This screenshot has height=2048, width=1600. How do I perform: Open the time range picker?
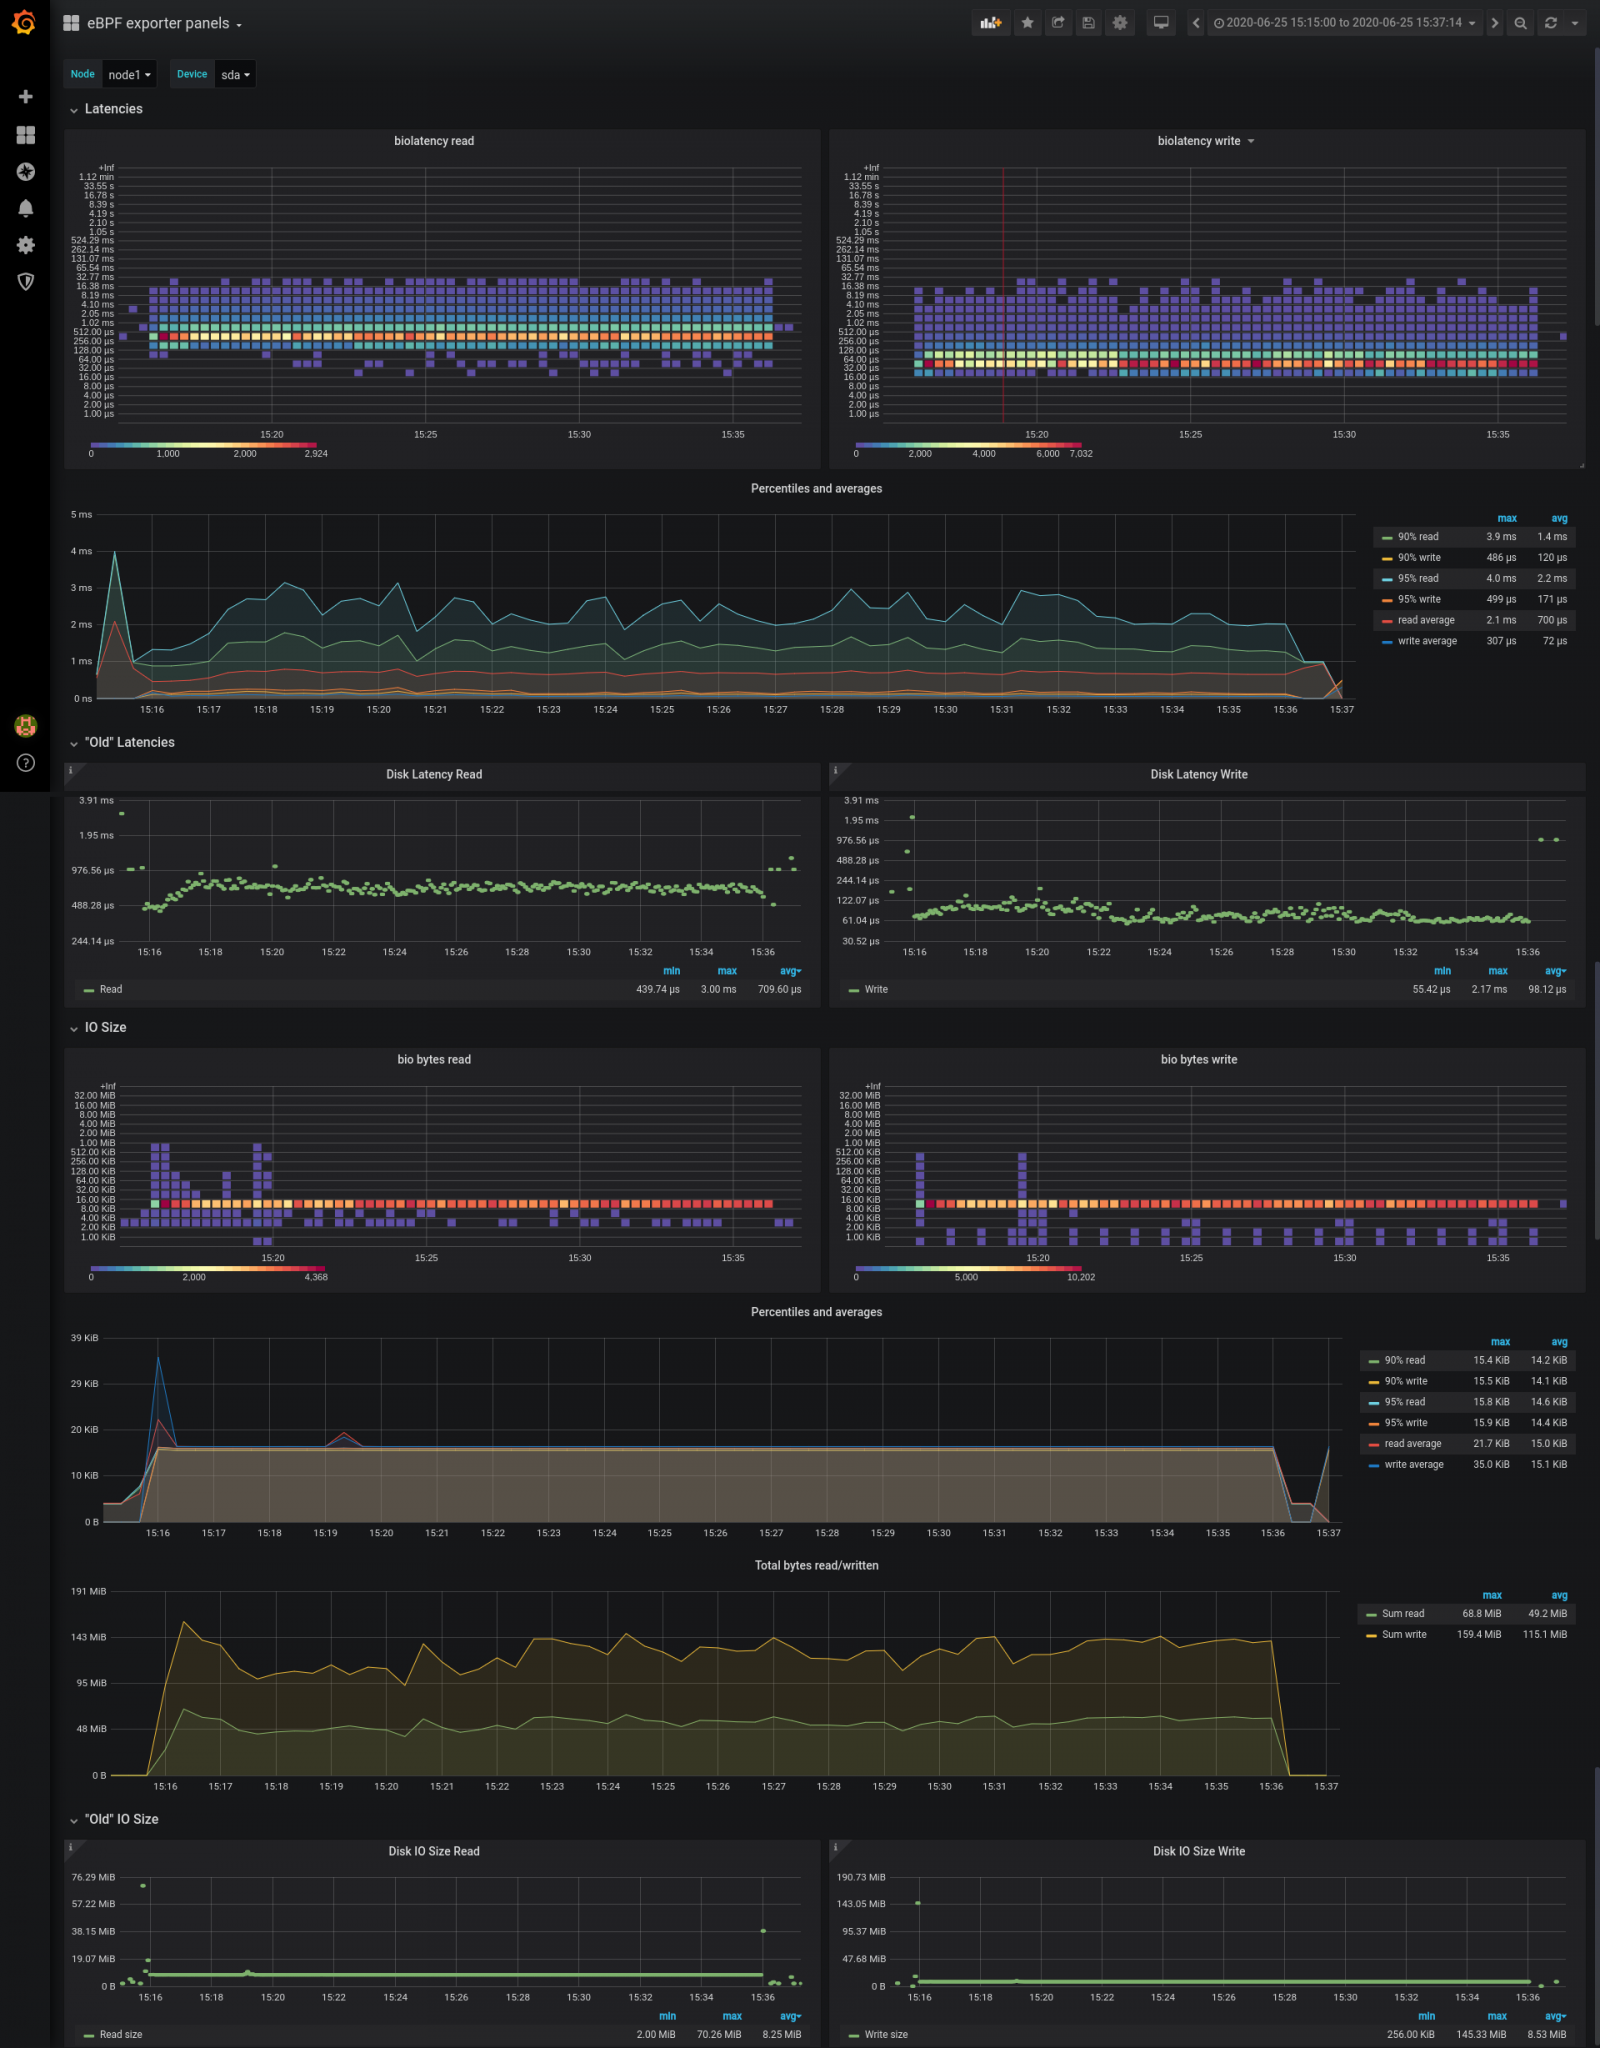click(x=1345, y=23)
